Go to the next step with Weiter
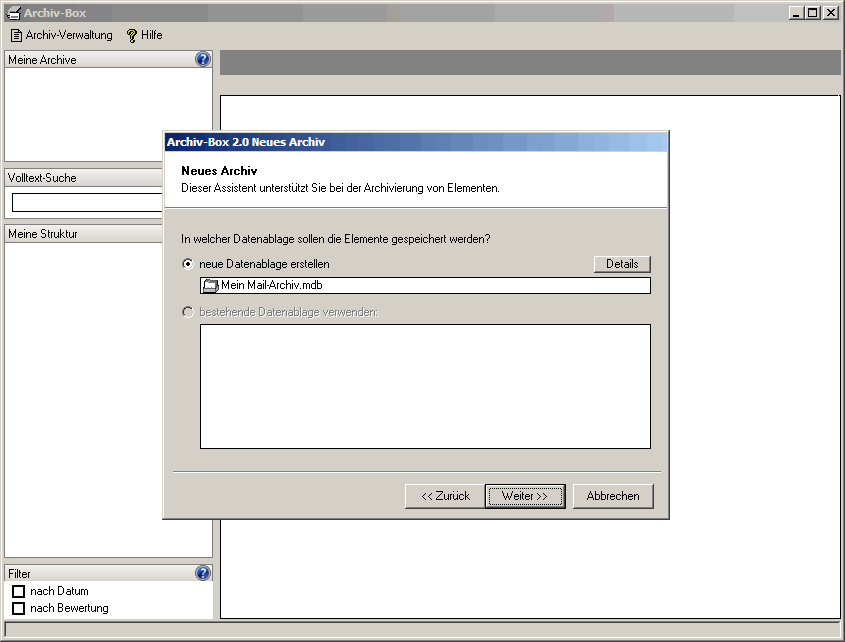845x642 pixels. [x=525, y=496]
